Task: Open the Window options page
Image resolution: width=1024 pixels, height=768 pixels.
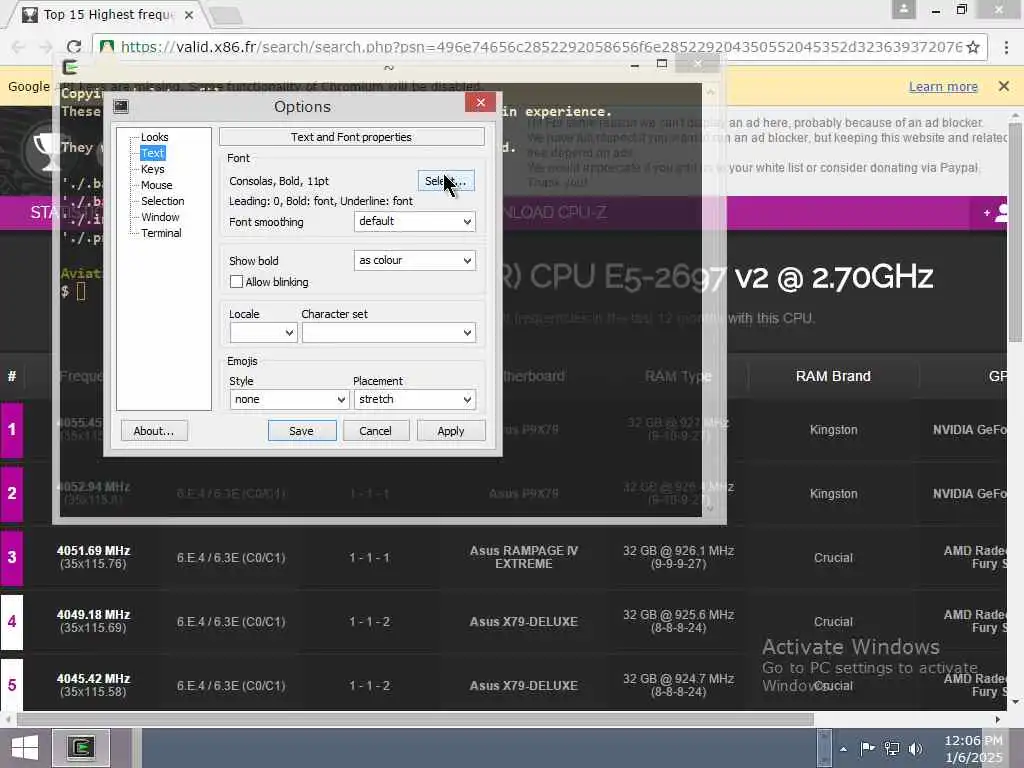Action: click(x=160, y=217)
